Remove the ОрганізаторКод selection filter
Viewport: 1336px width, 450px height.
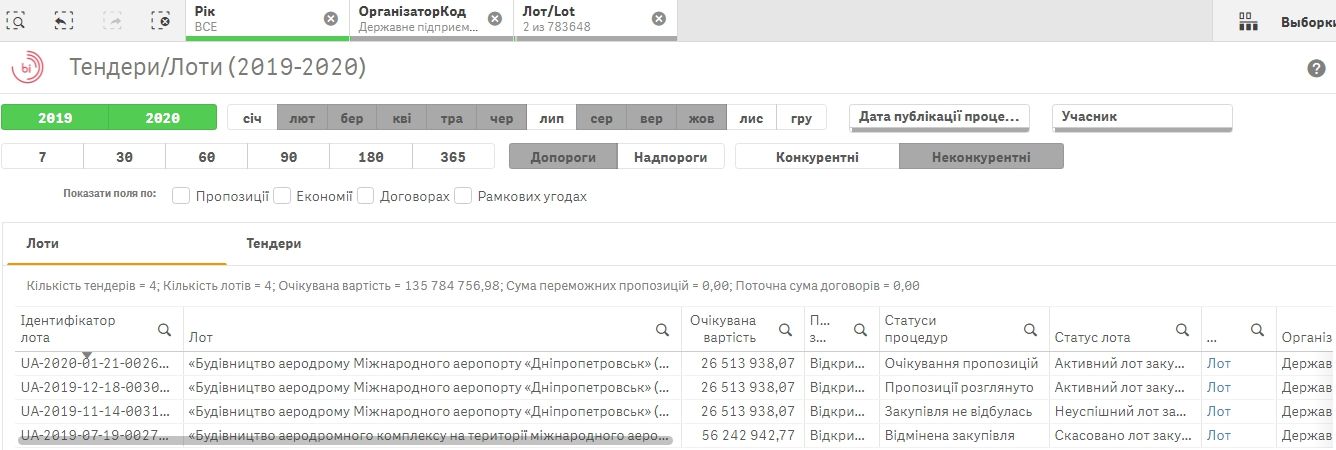[x=494, y=19]
